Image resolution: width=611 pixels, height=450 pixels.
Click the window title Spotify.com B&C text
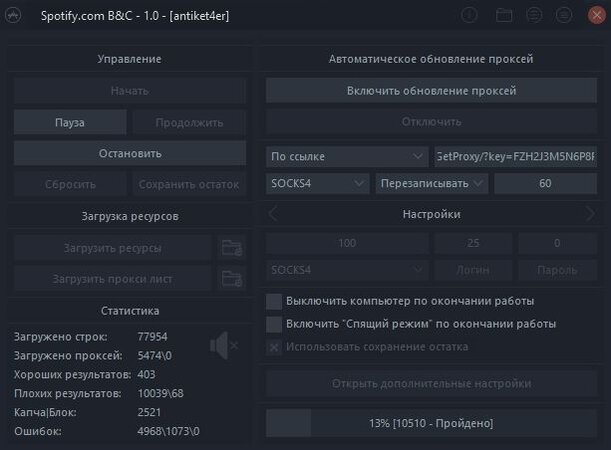(x=135, y=16)
